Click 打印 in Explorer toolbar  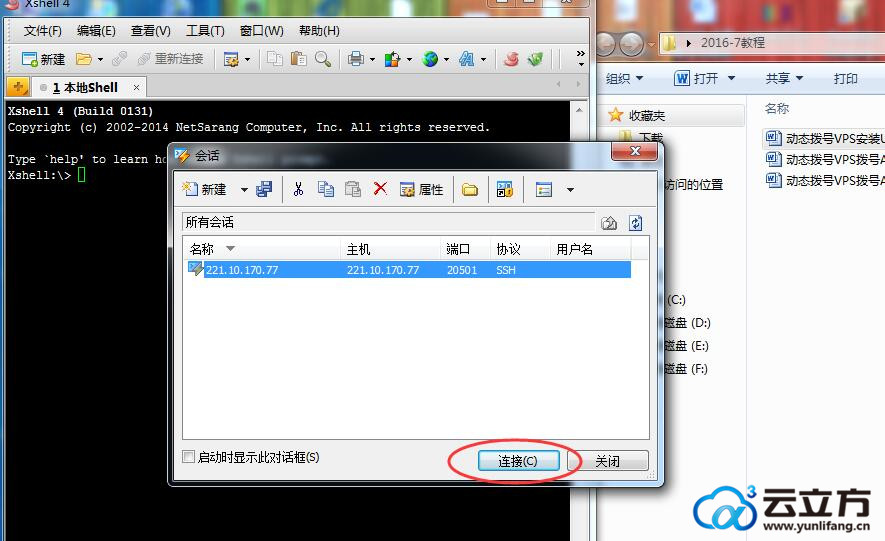pos(845,78)
